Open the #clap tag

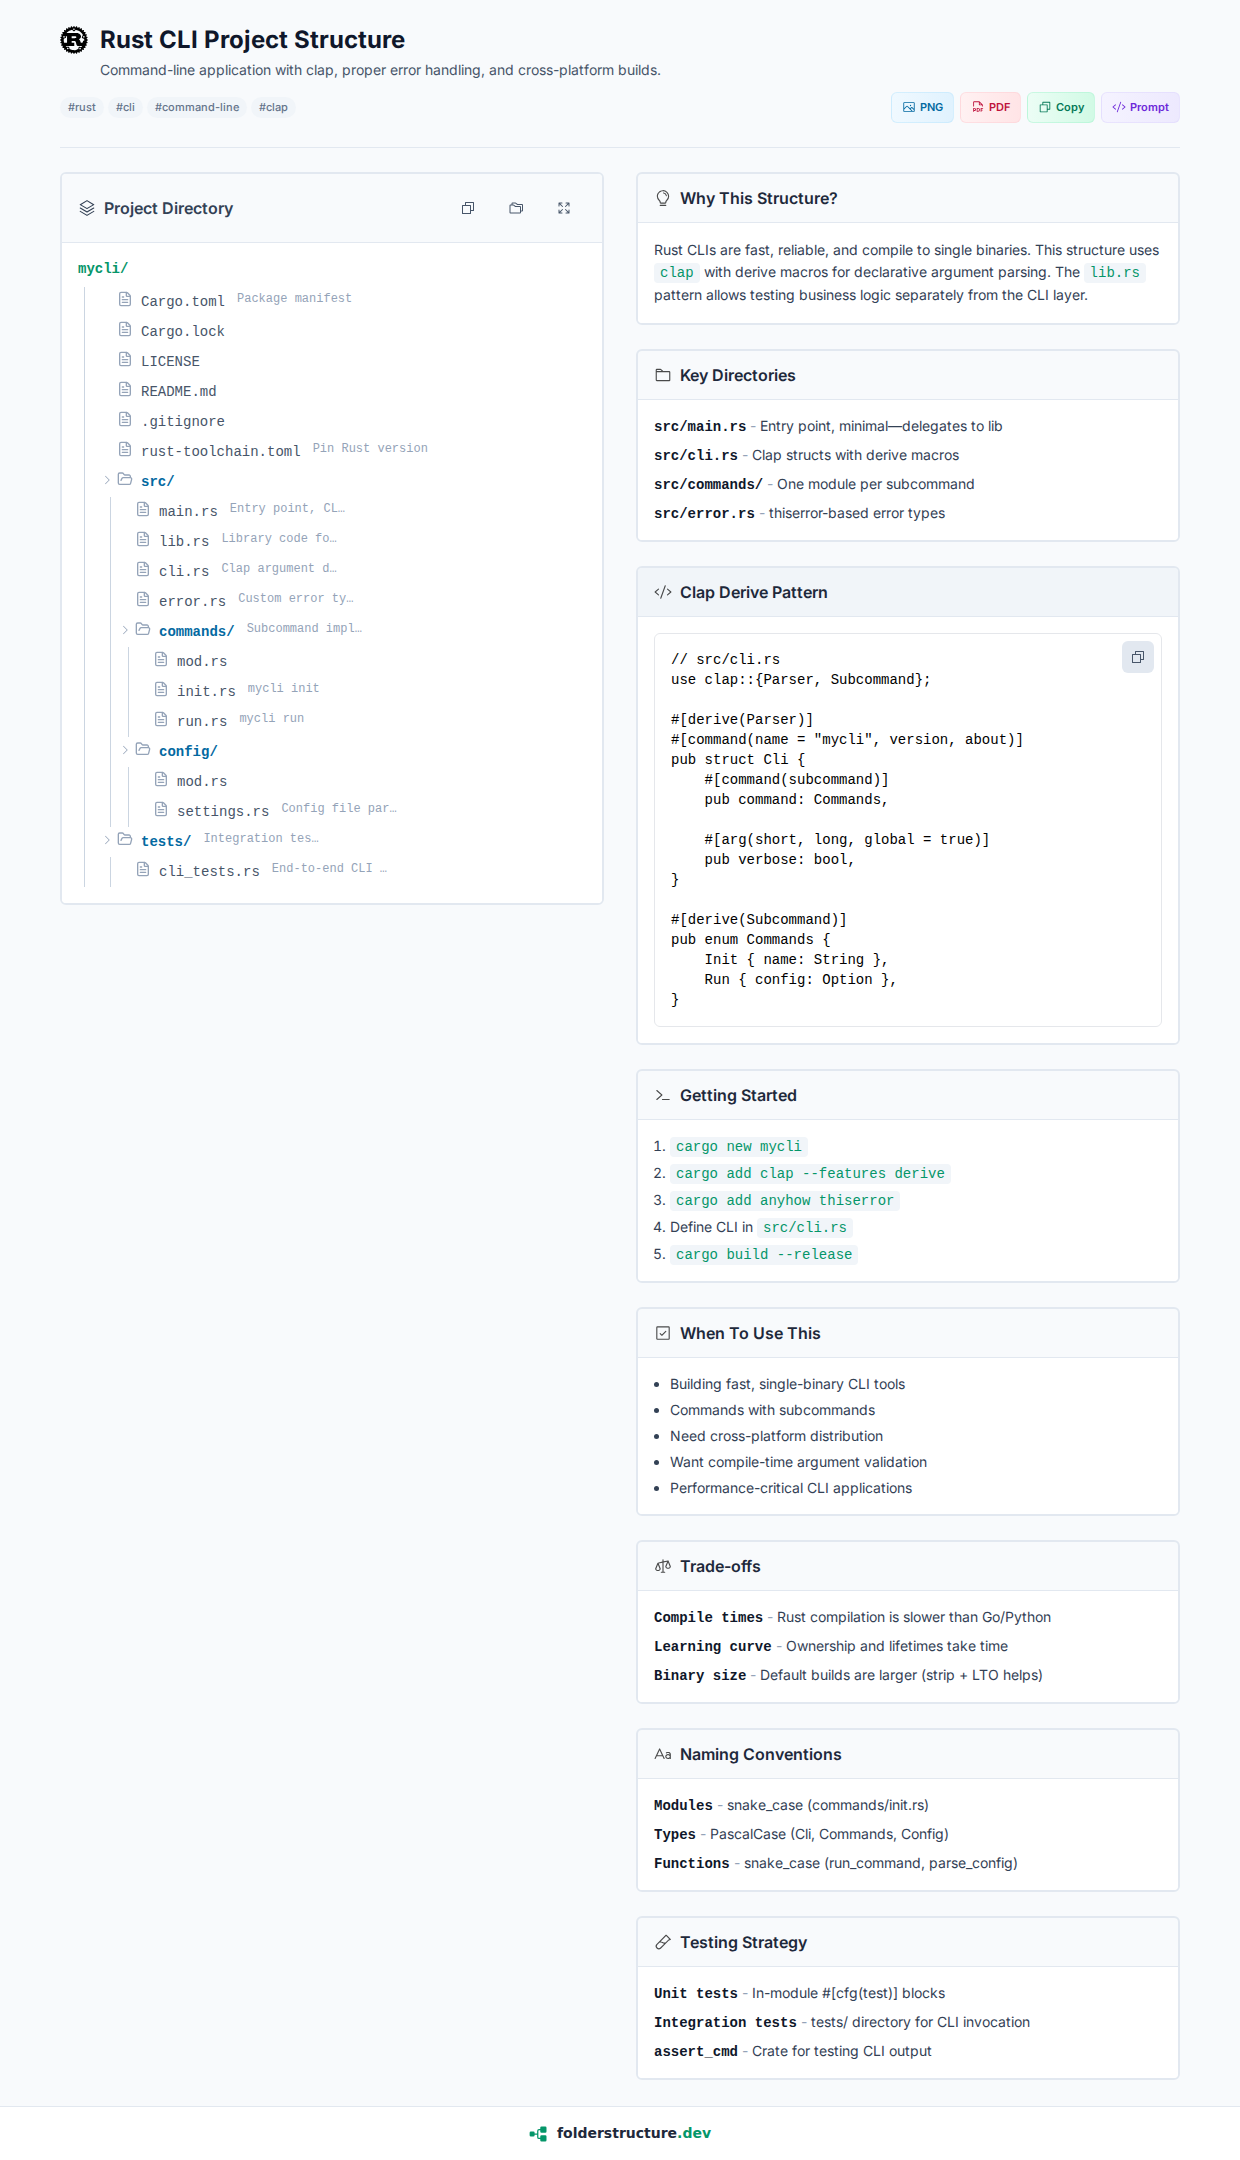coord(273,107)
